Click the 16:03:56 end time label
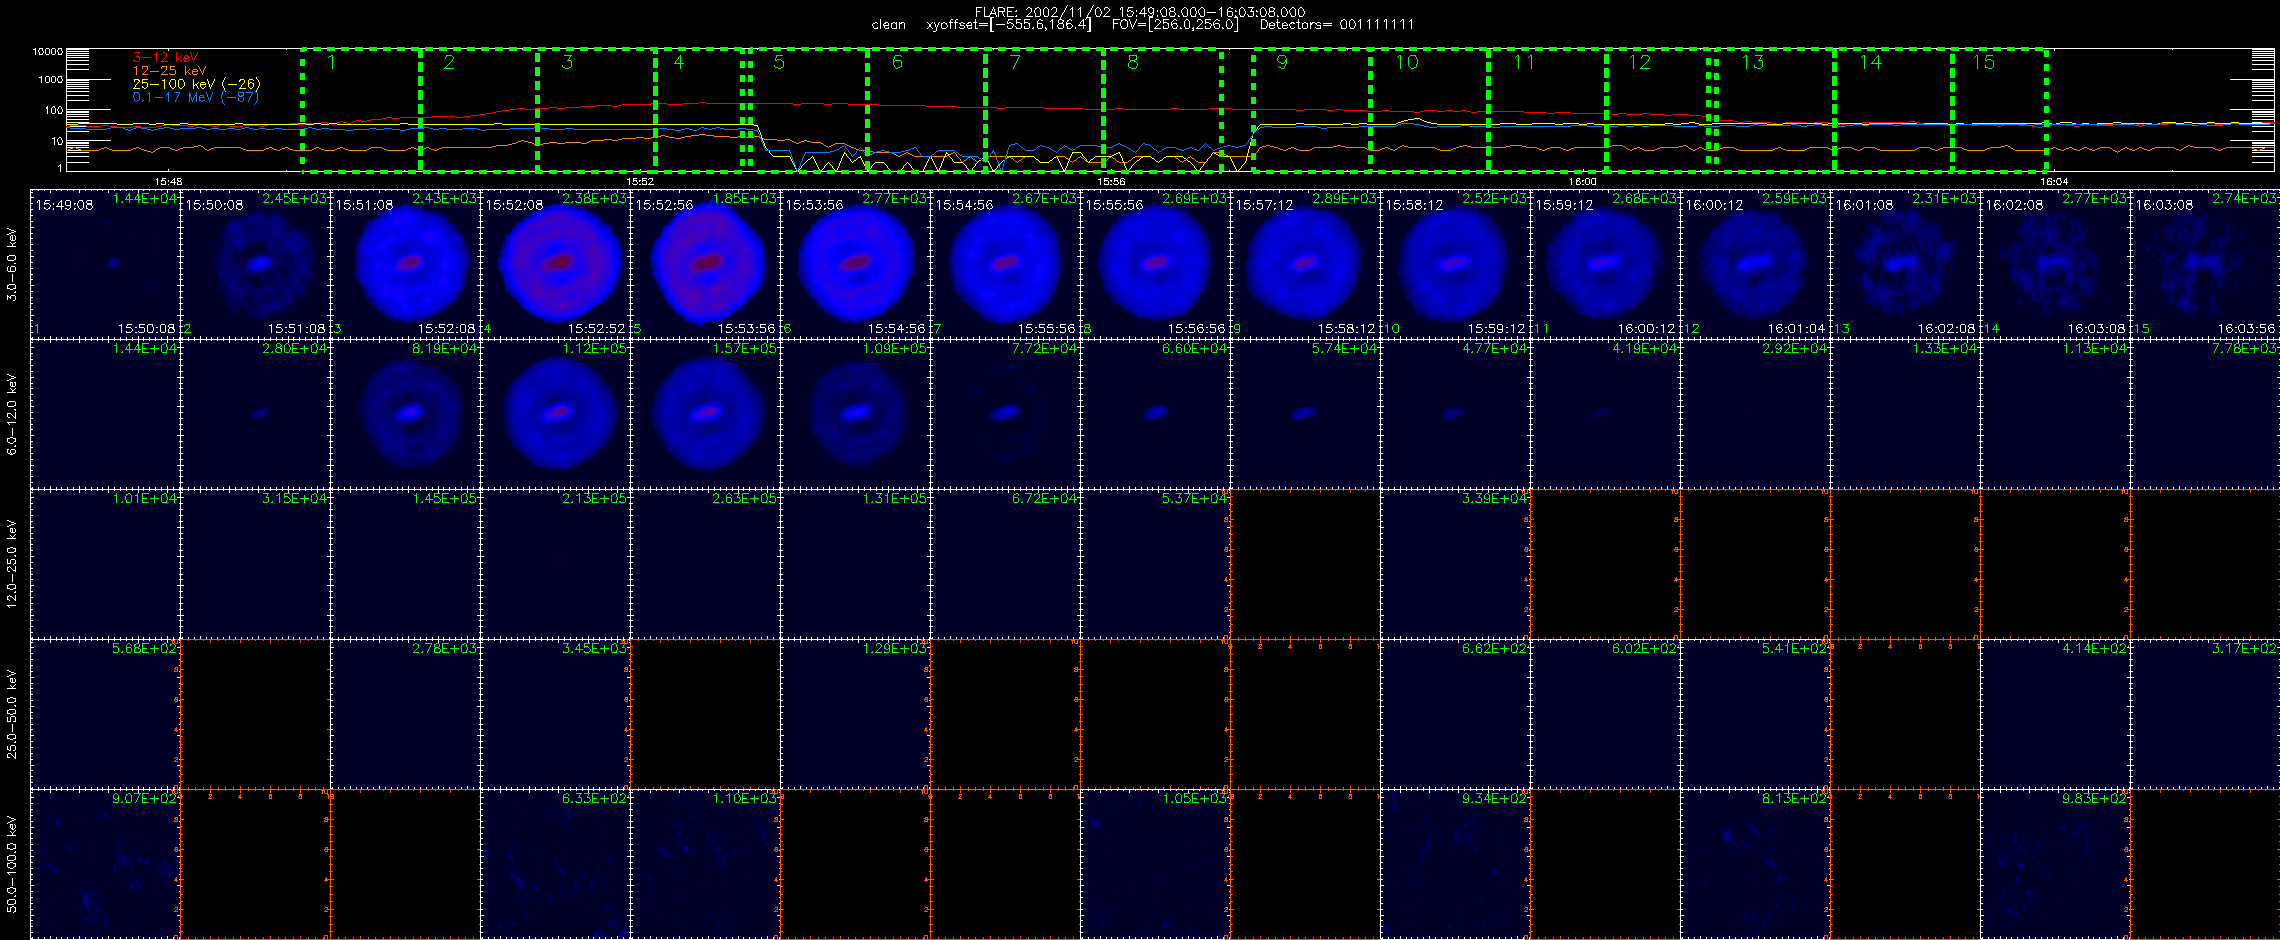2280x940 pixels. click(x=2246, y=329)
